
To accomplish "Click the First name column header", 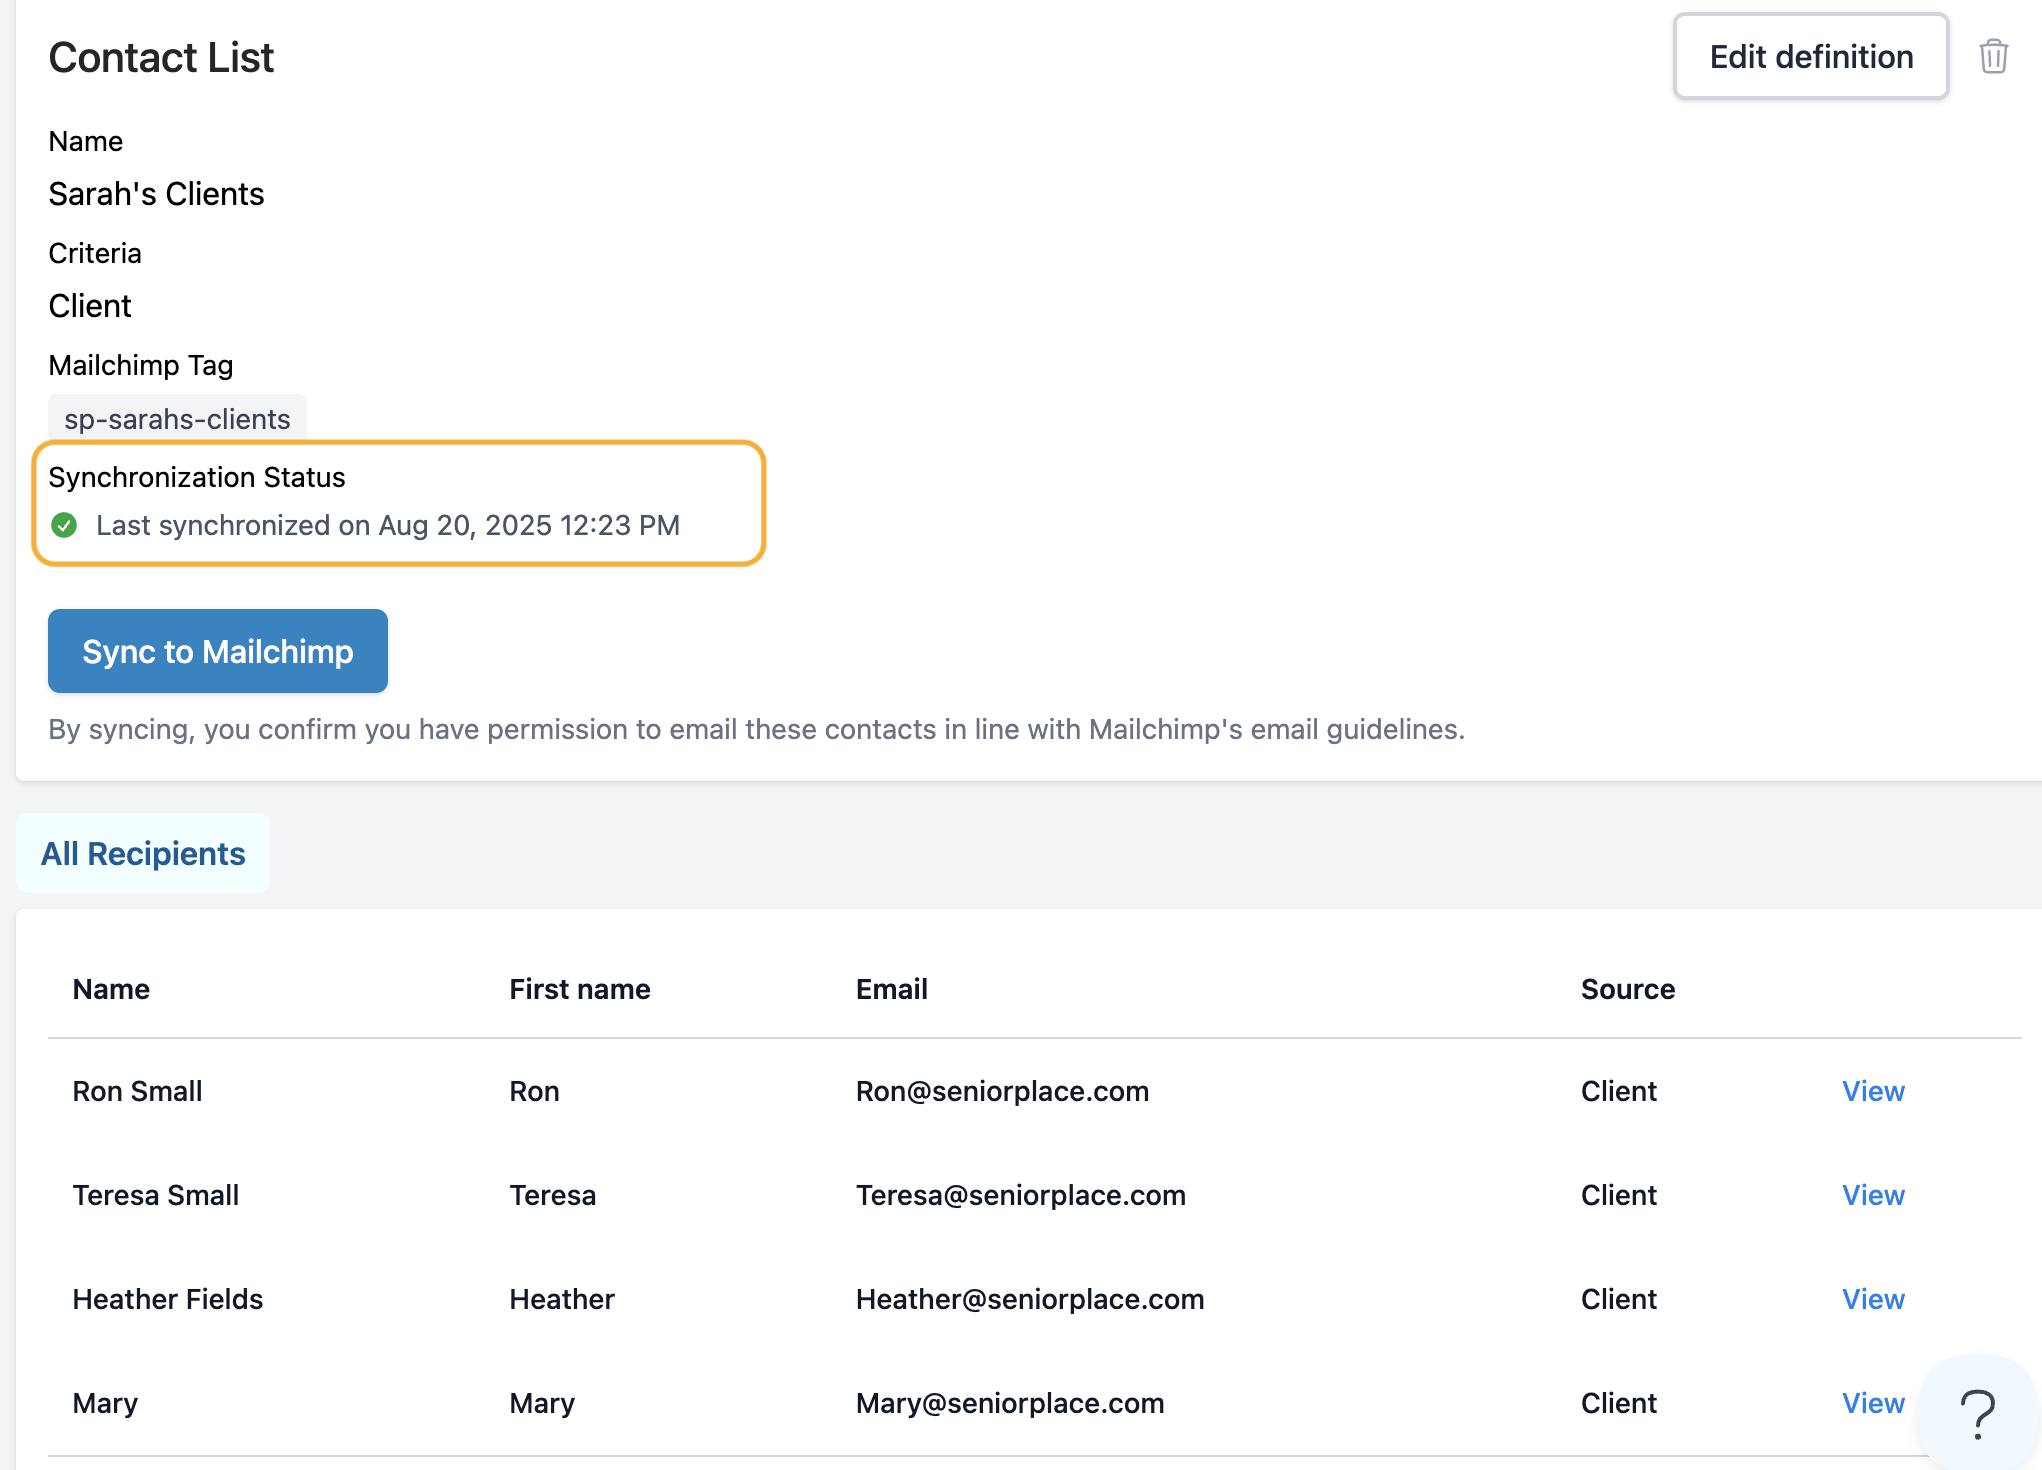I will [x=580, y=989].
